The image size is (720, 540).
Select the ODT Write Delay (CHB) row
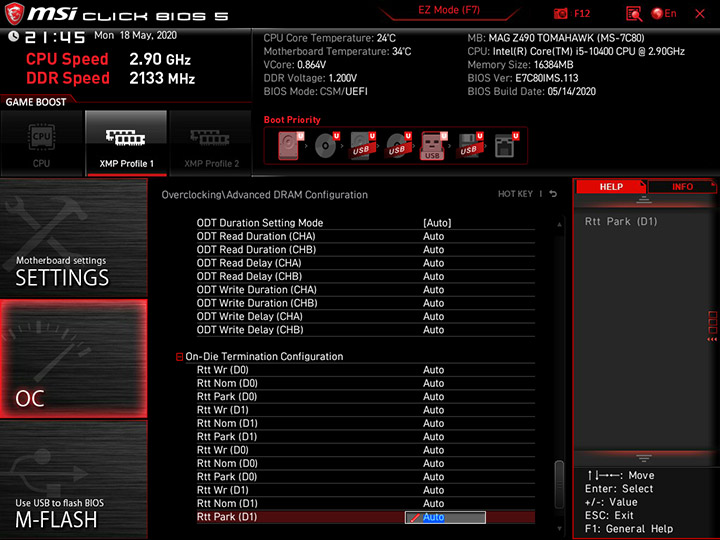pos(366,330)
